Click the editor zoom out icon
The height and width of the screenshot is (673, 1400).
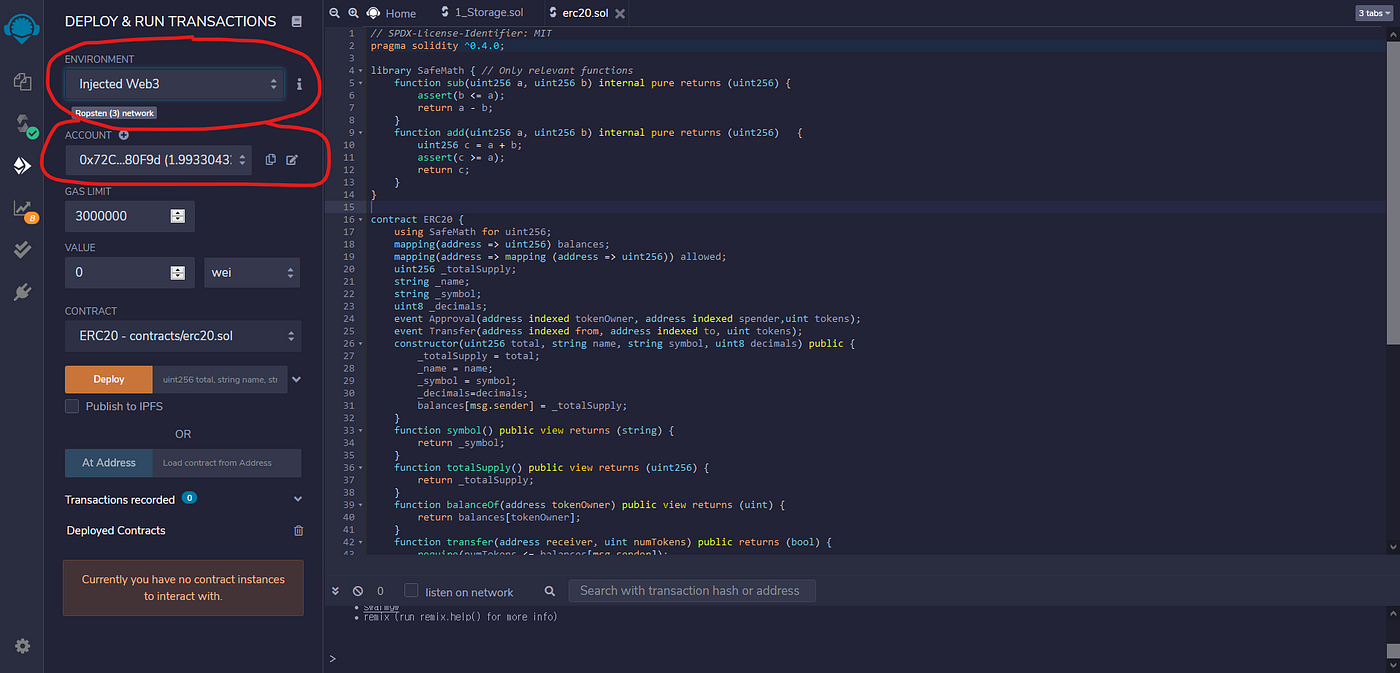tap(334, 13)
